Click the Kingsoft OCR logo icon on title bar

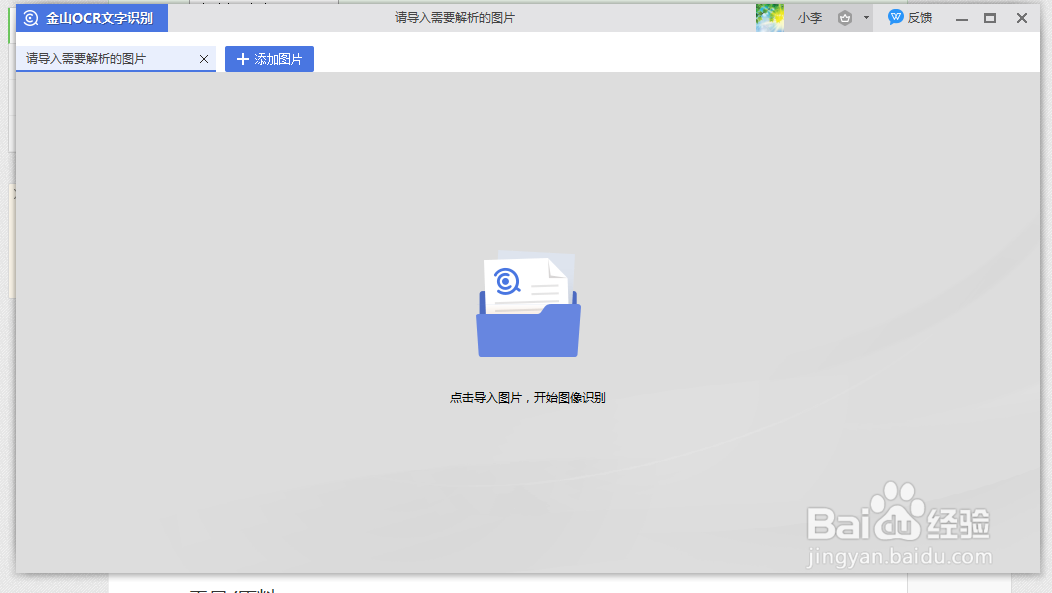pyautogui.click(x=31, y=17)
